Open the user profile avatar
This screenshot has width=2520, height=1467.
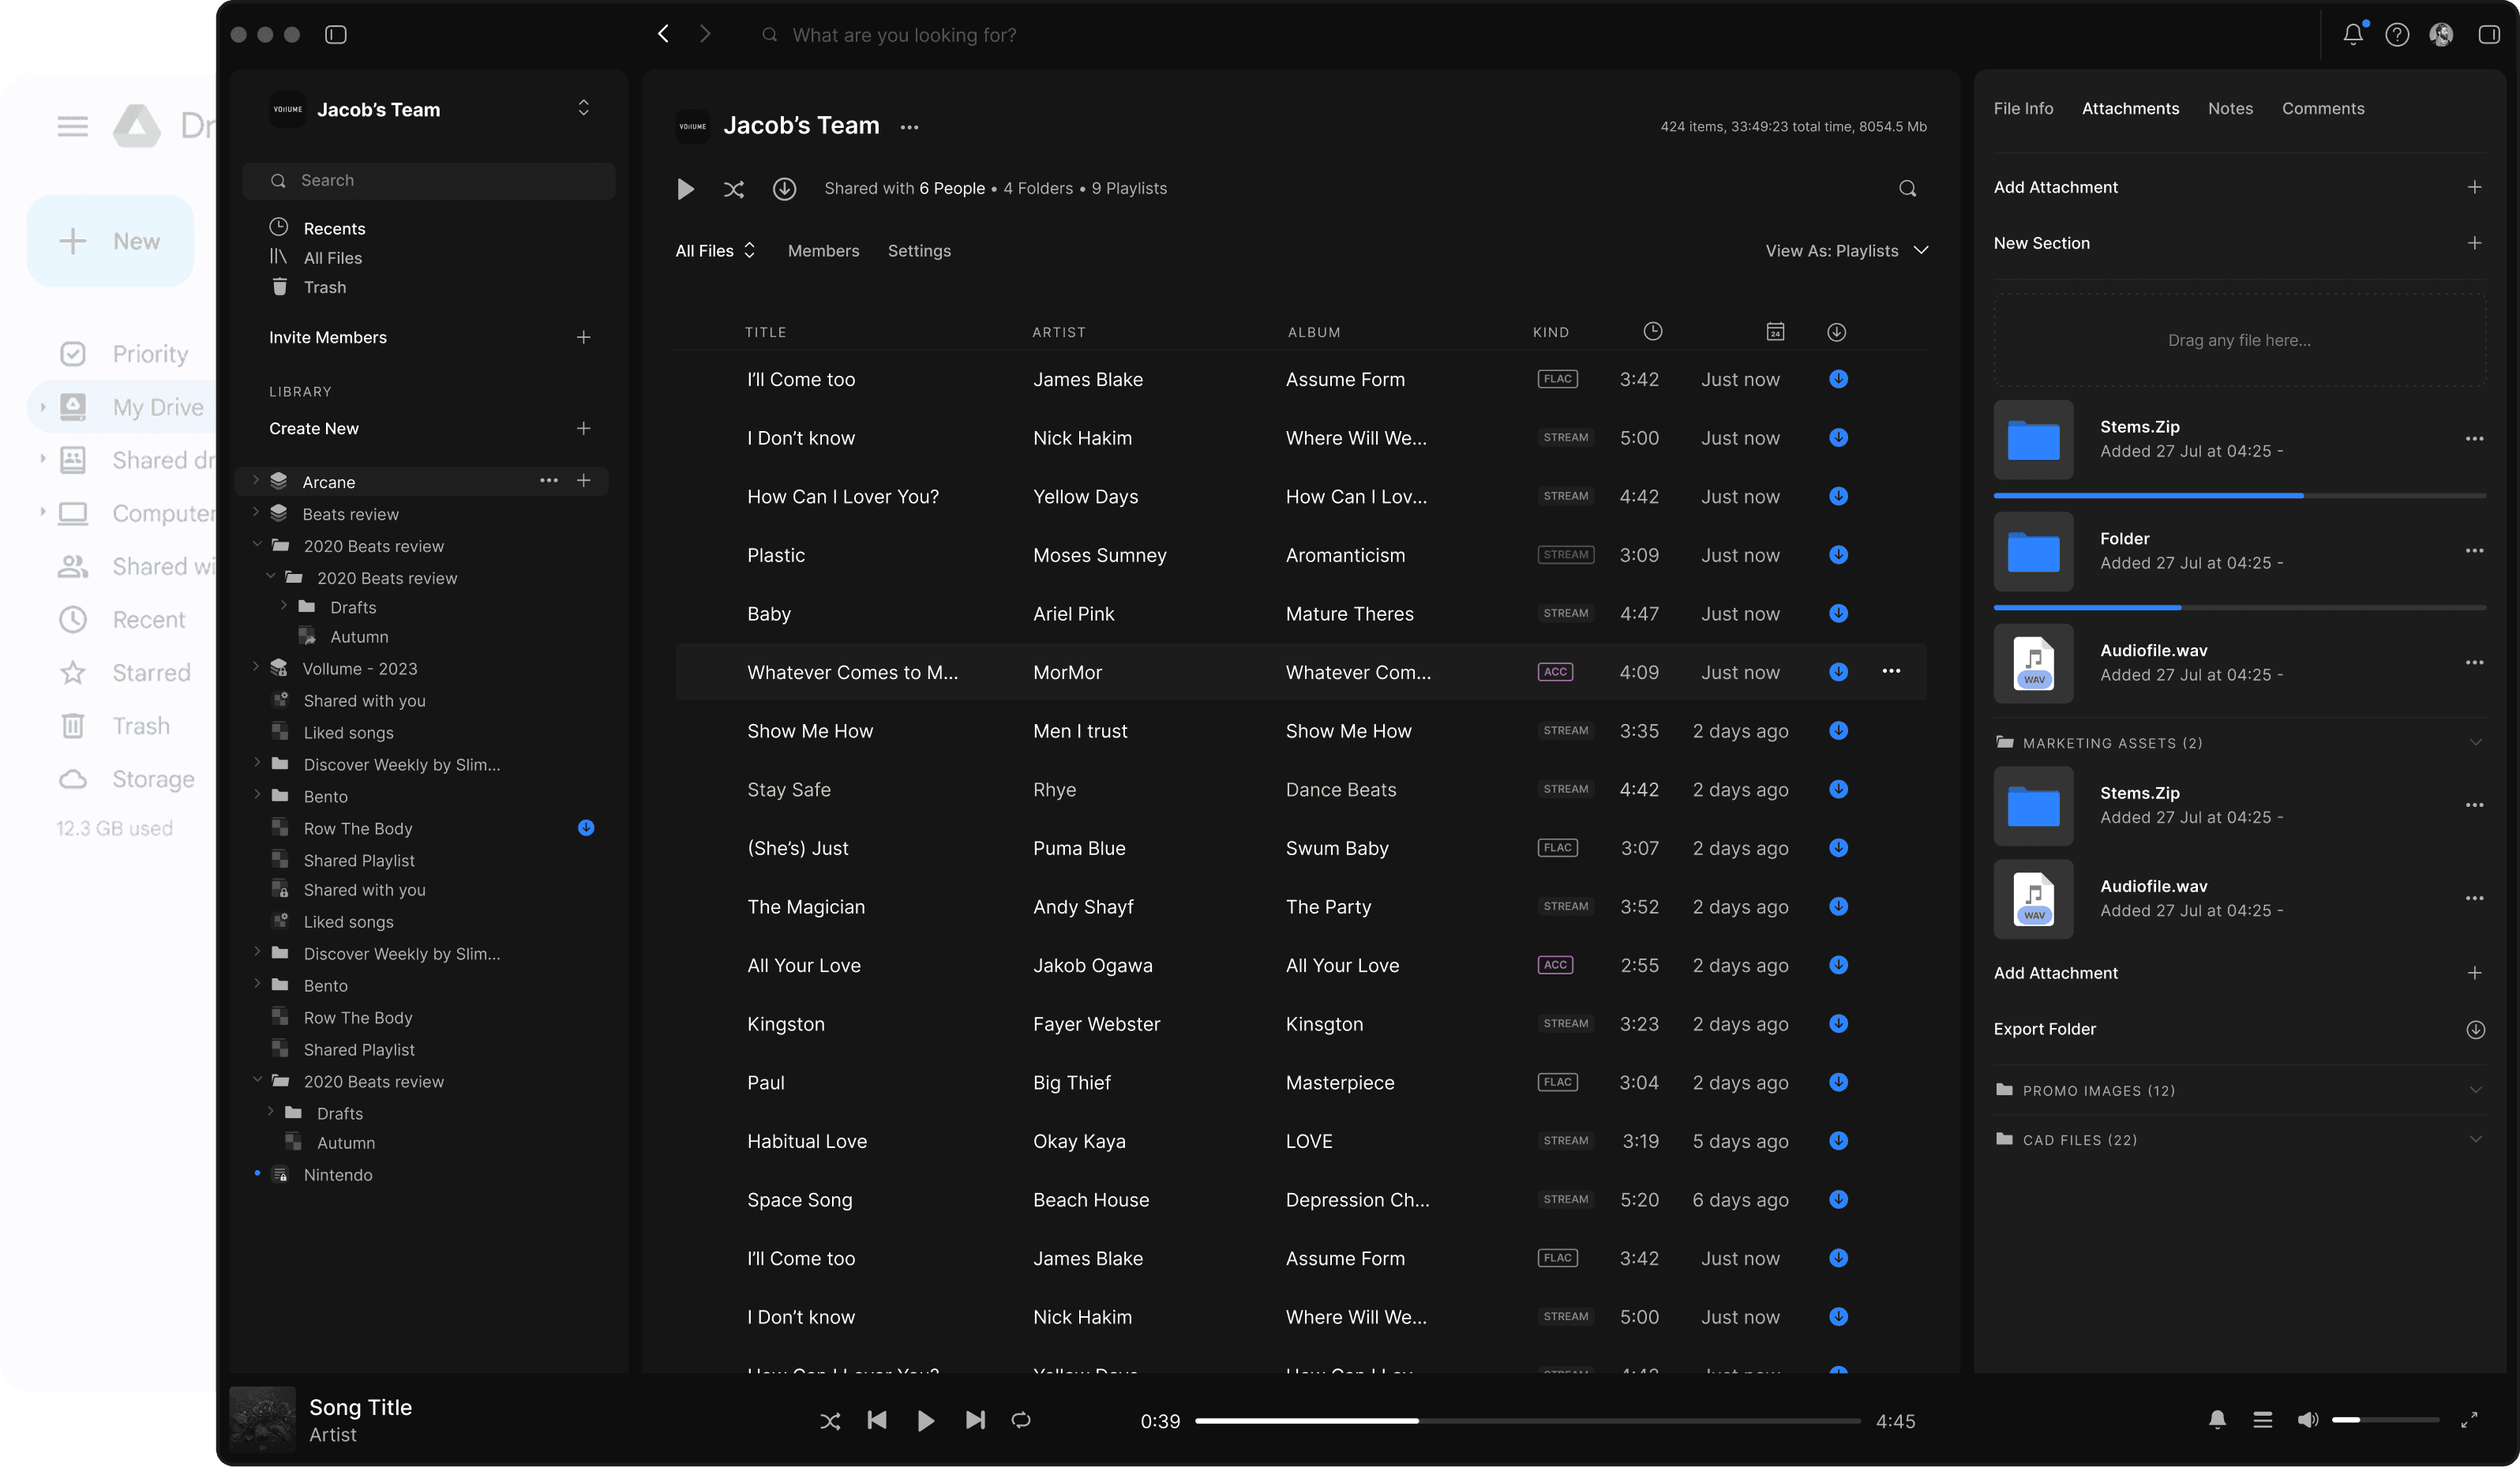coord(2441,35)
